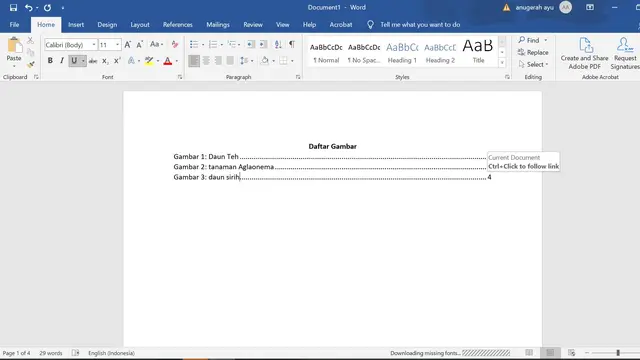Viewport: 640px width, 360px height.
Task: Decrease the paragraph indent
Action: pyautogui.click(x=251, y=44)
